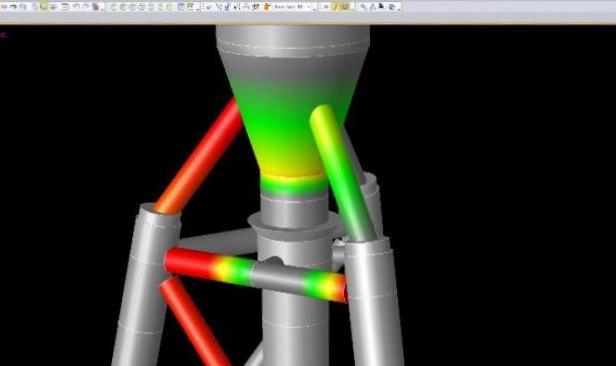Toggle the yellow-highlighted pencil icon in toolbar
The height and width of the screenshot is (366, 616).
pos(335,6)
